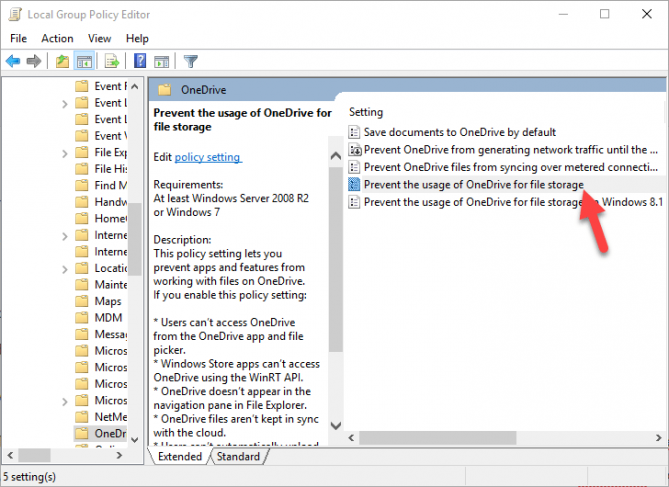Screen dimensions: 669x487
Task: Open the View menu
Action: coord(99,38)
